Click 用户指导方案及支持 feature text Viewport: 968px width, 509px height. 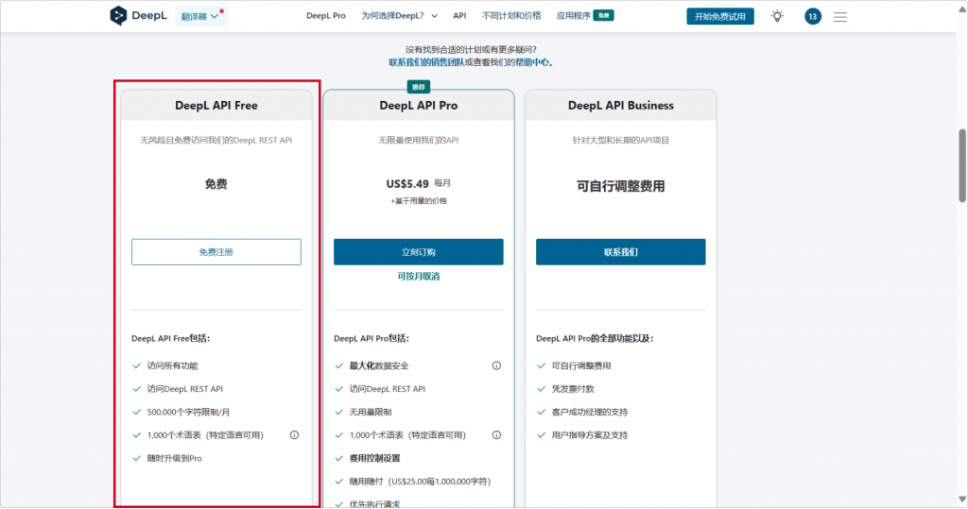590,435
